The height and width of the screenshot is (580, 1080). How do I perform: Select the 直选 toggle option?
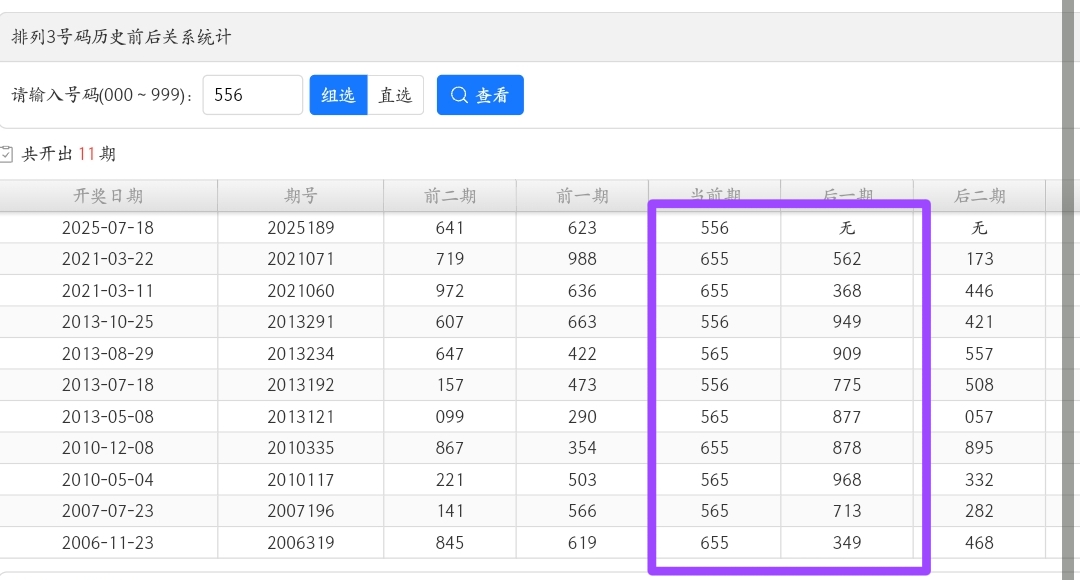click(x=395, y=95)
